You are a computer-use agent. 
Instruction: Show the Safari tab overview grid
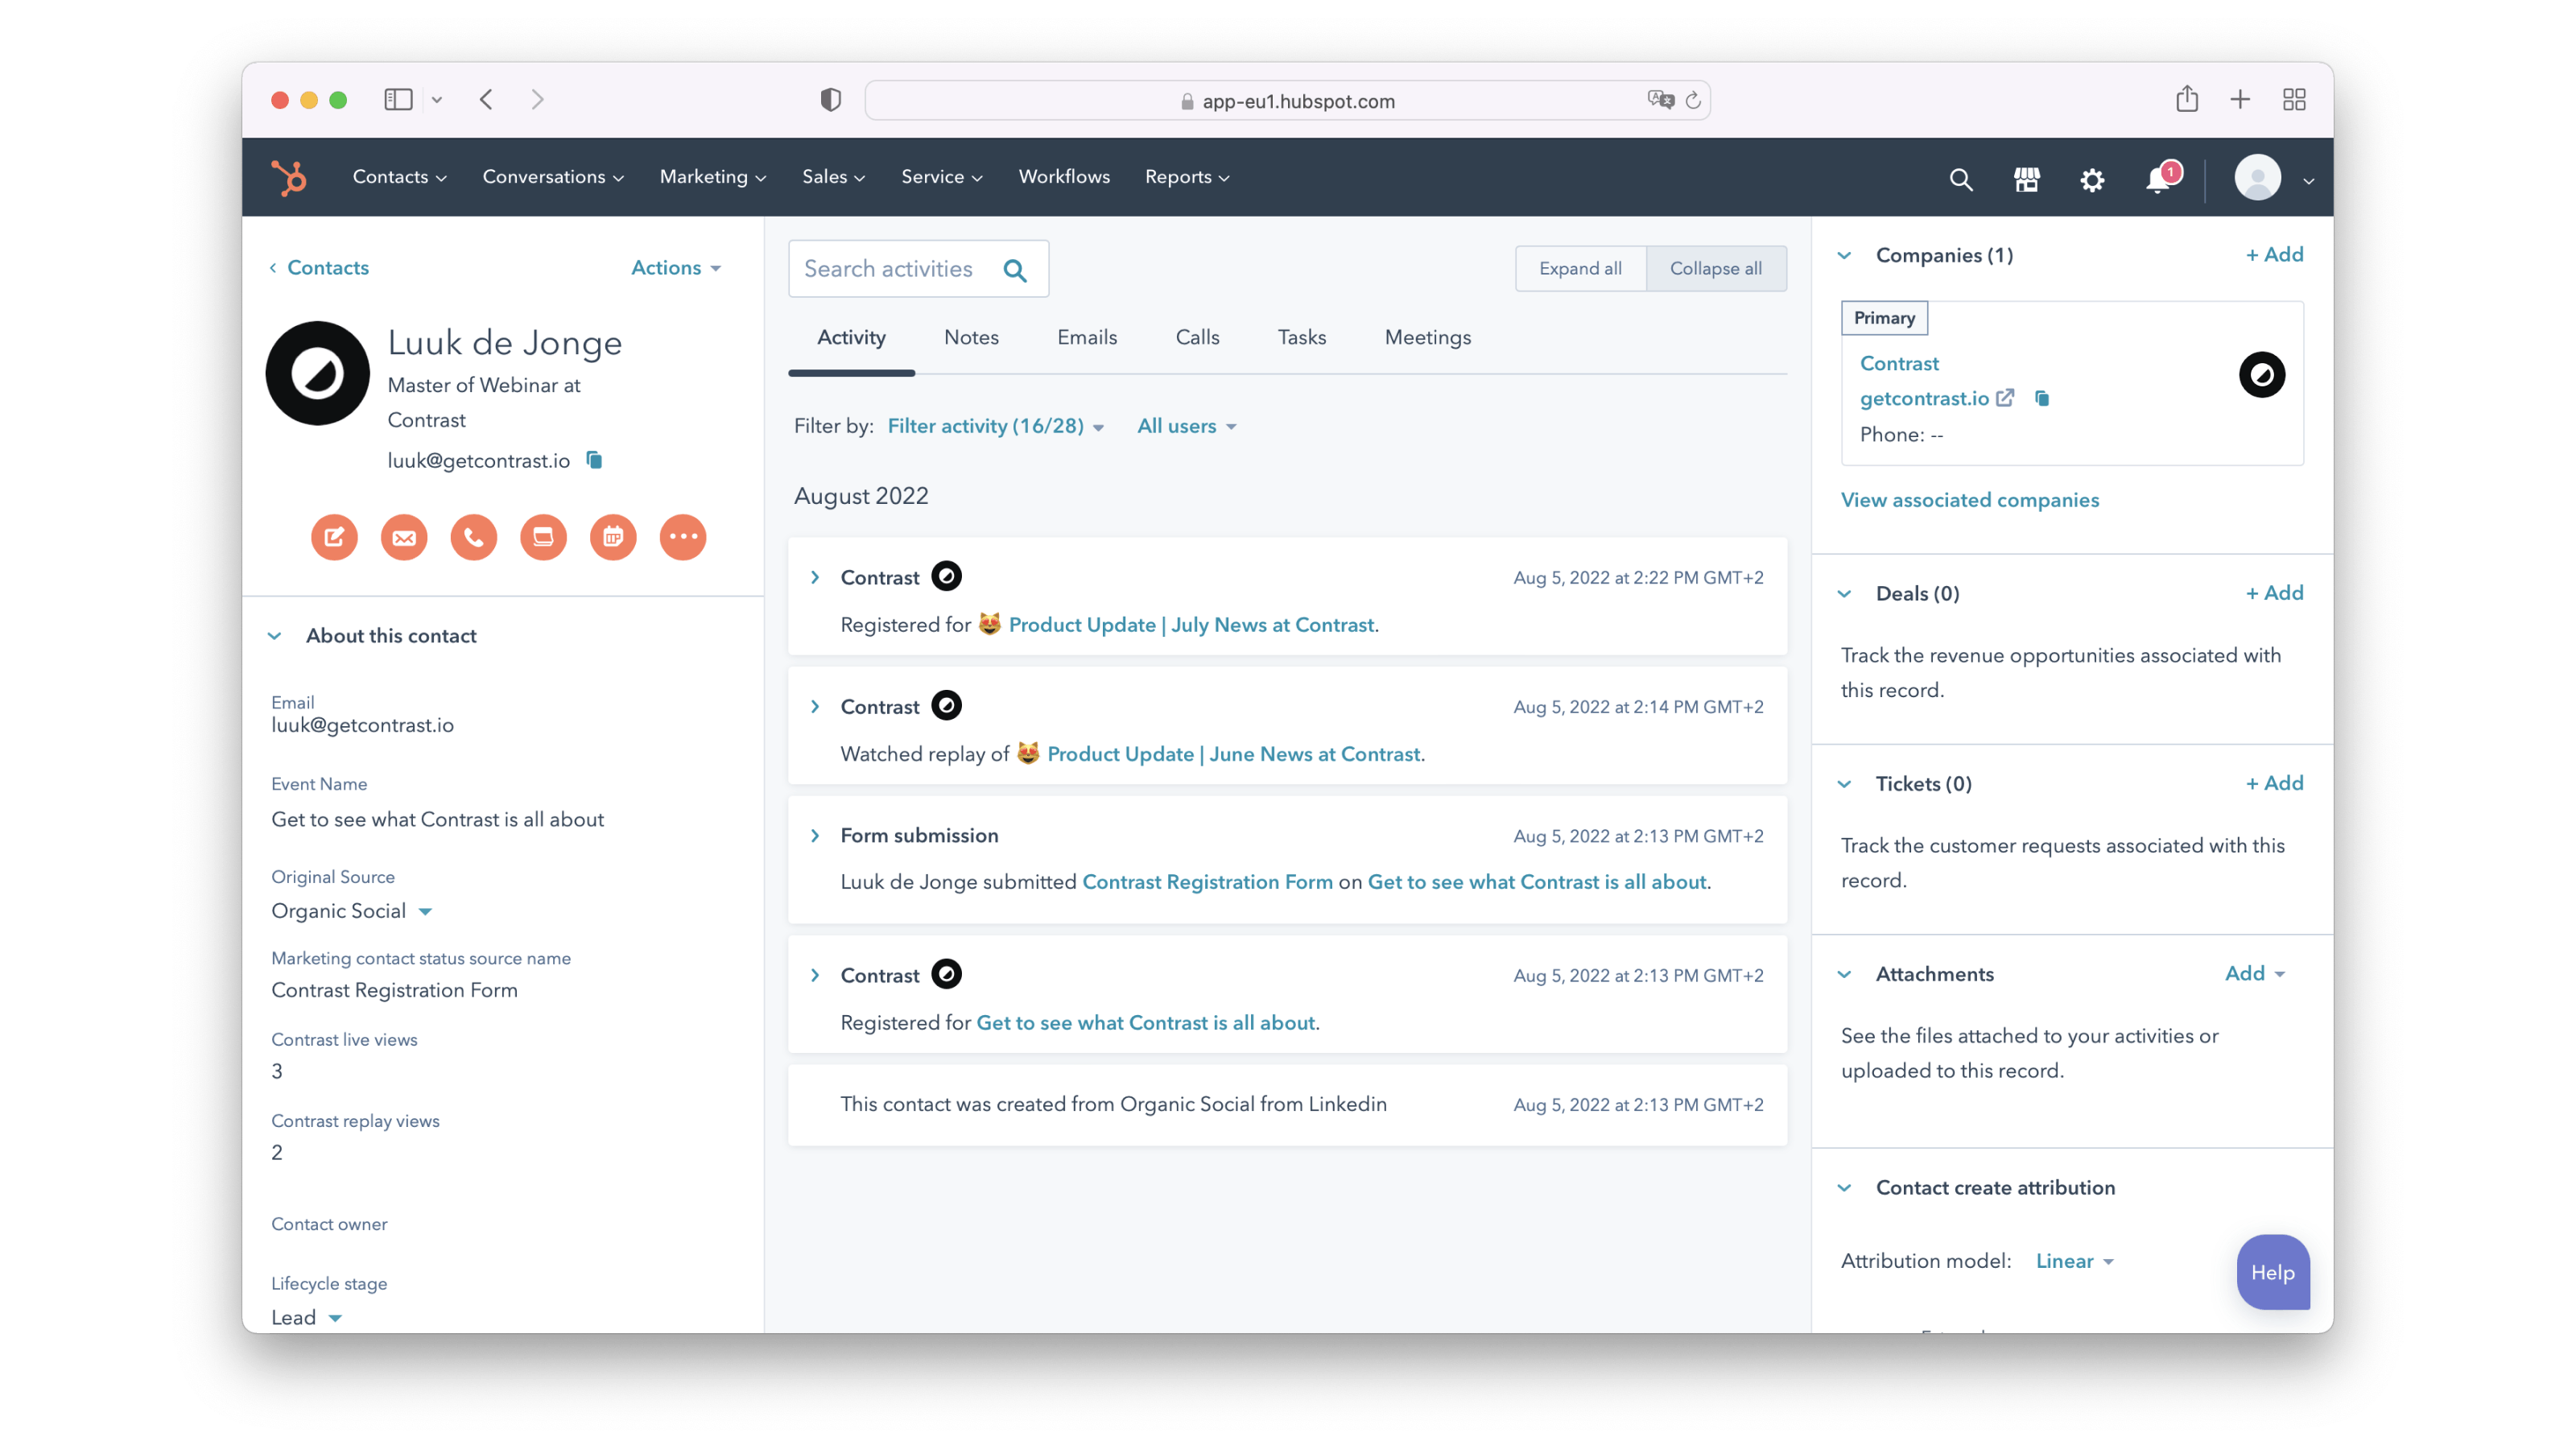pyautogui.click(x=2294, y=99)
